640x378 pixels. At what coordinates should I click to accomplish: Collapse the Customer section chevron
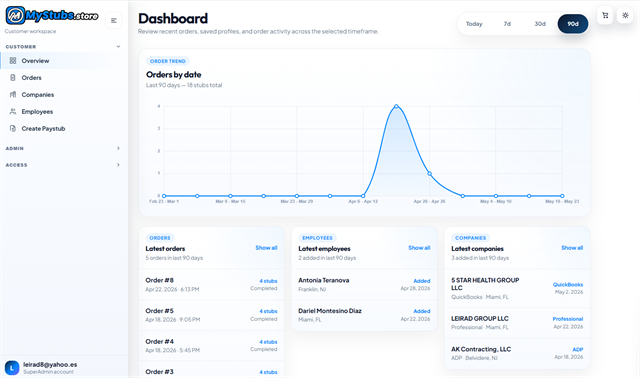[x=118, y=47]
